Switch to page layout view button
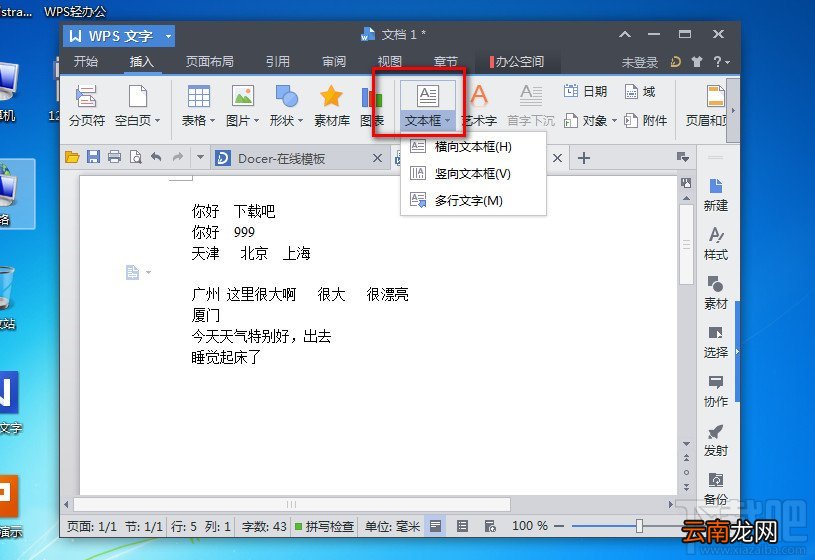The width and height of the screenshot is (815, 560). point(436,526)
